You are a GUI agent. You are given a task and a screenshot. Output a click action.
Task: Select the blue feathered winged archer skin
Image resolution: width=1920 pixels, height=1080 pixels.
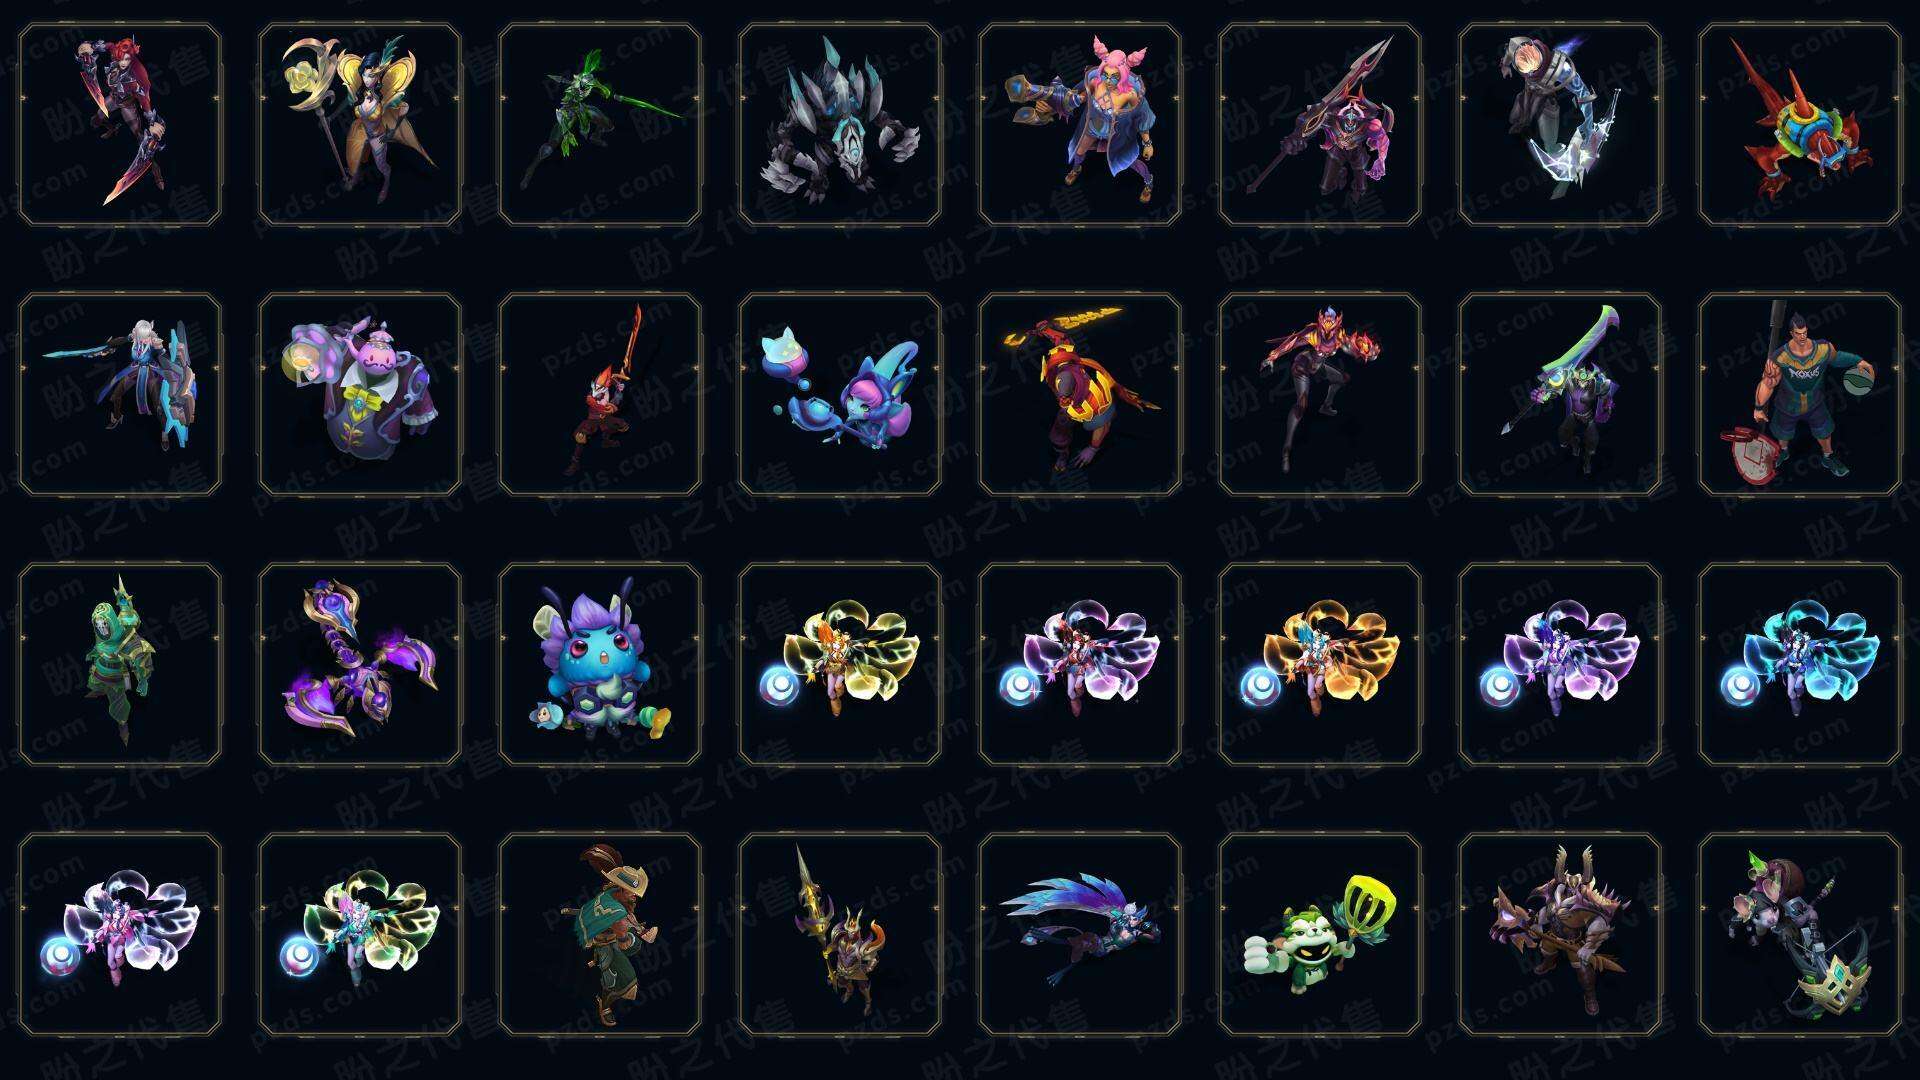1080,934
